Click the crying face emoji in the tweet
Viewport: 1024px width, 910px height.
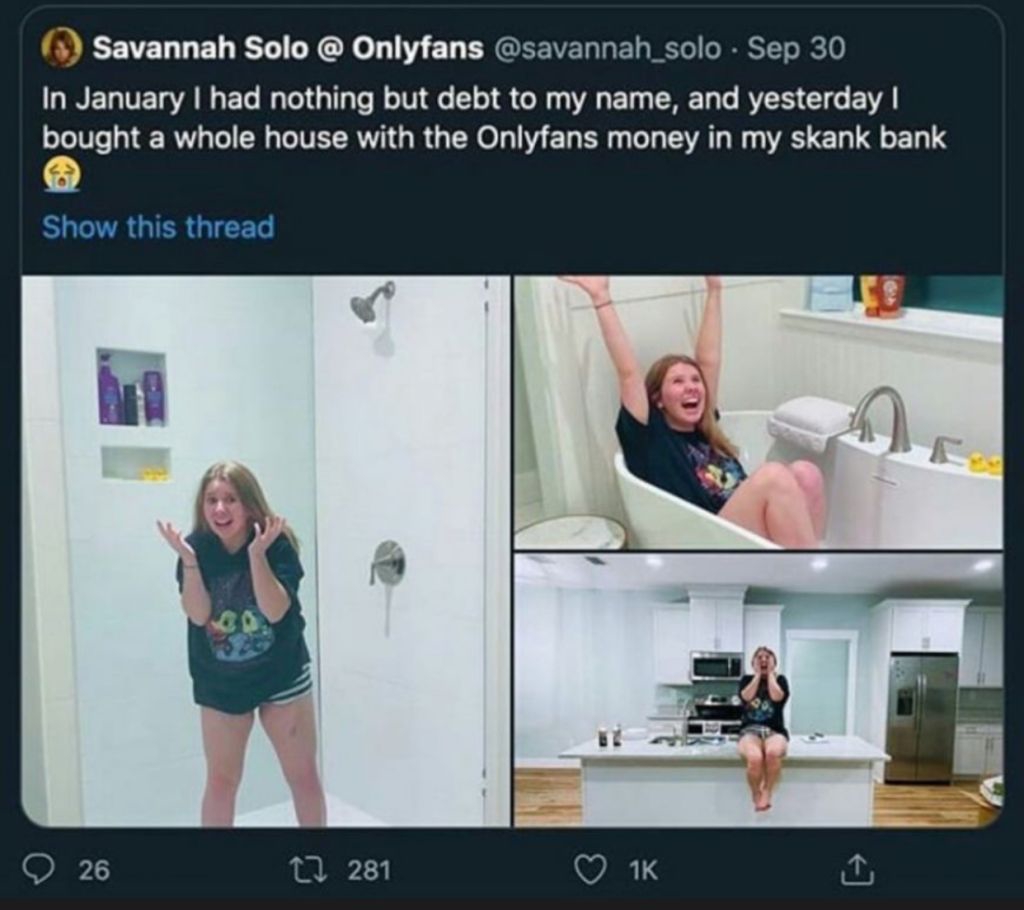coord(60,177)
